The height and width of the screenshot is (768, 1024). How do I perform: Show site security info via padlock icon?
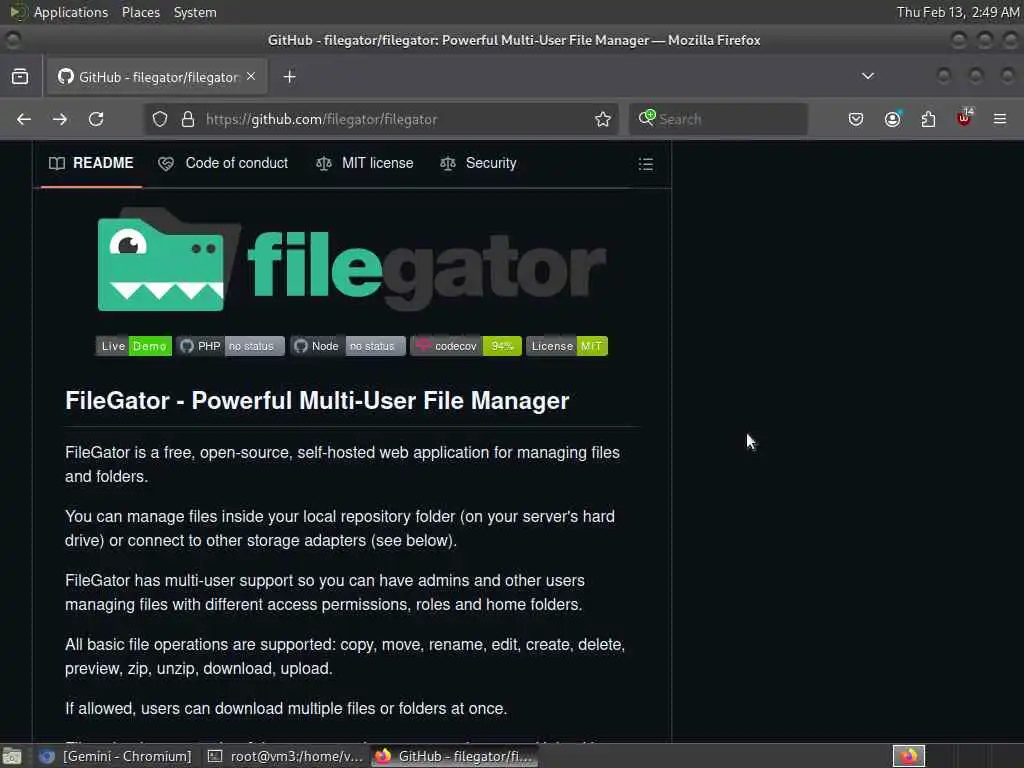tap(188, 119)
